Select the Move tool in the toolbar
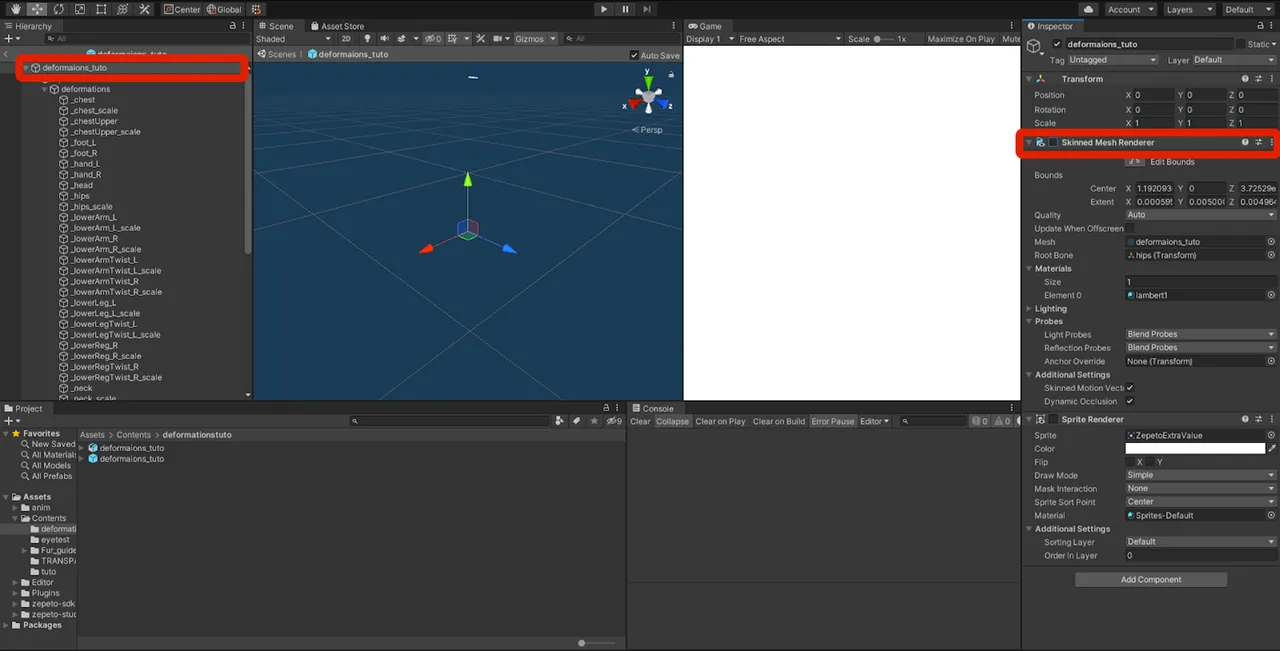The height and width of the screenshot is (651, 1280). [x=36, y=8]
